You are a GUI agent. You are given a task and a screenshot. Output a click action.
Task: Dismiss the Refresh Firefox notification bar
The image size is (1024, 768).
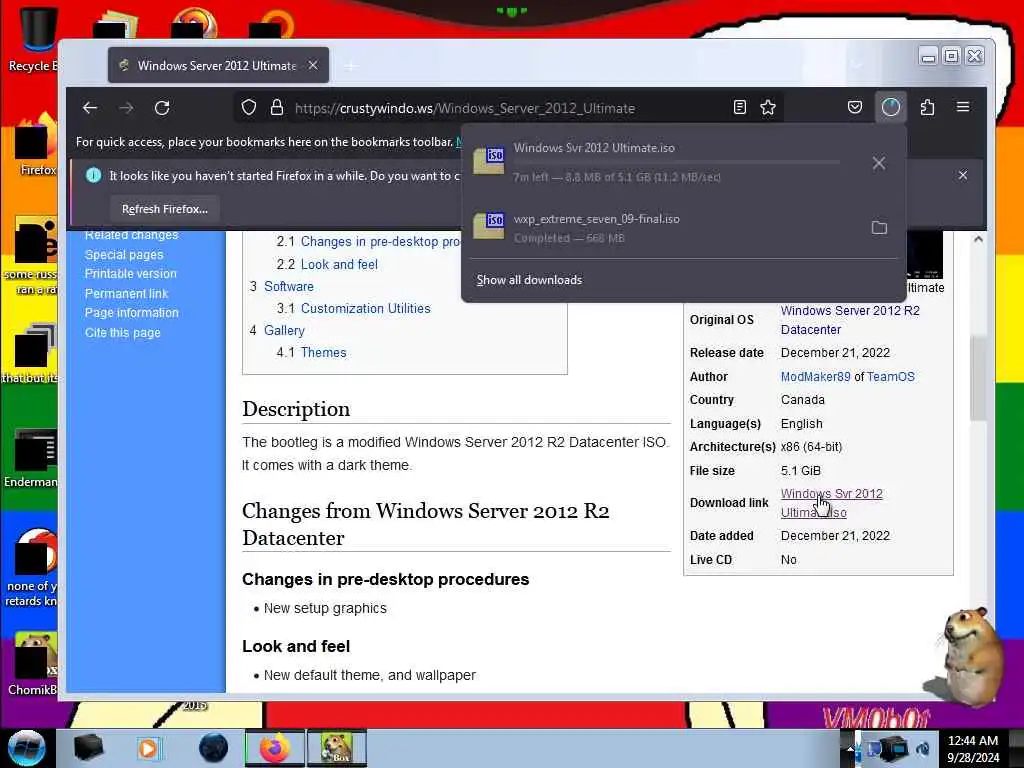(x=963, y=175)
